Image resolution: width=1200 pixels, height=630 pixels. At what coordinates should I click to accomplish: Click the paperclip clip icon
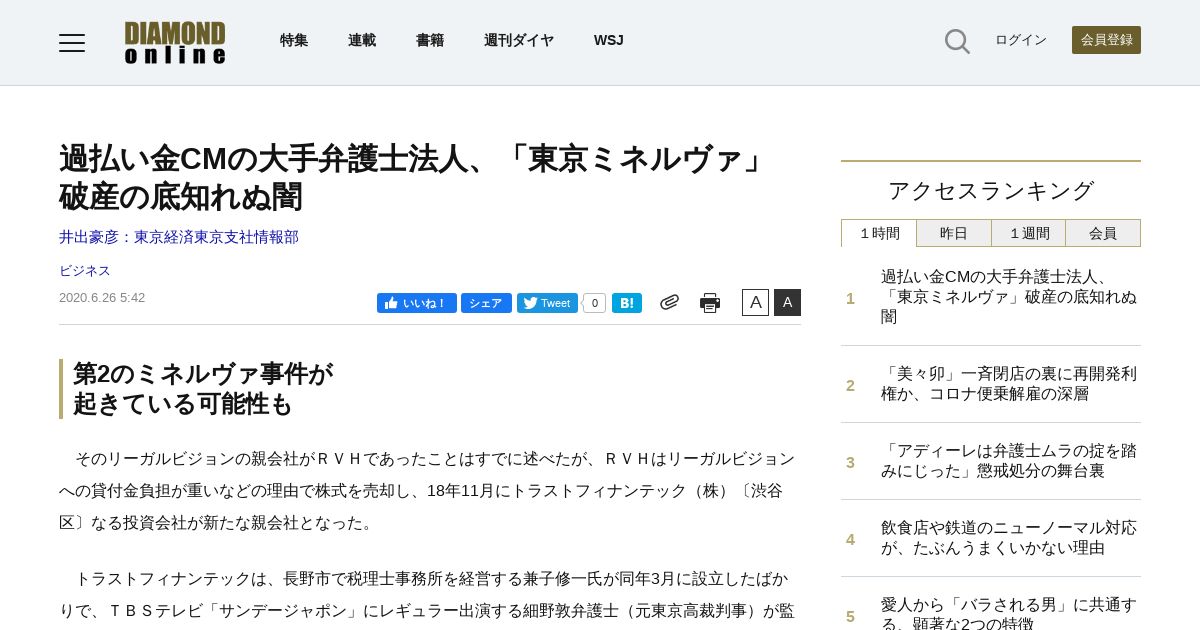(x=669, y=302)
